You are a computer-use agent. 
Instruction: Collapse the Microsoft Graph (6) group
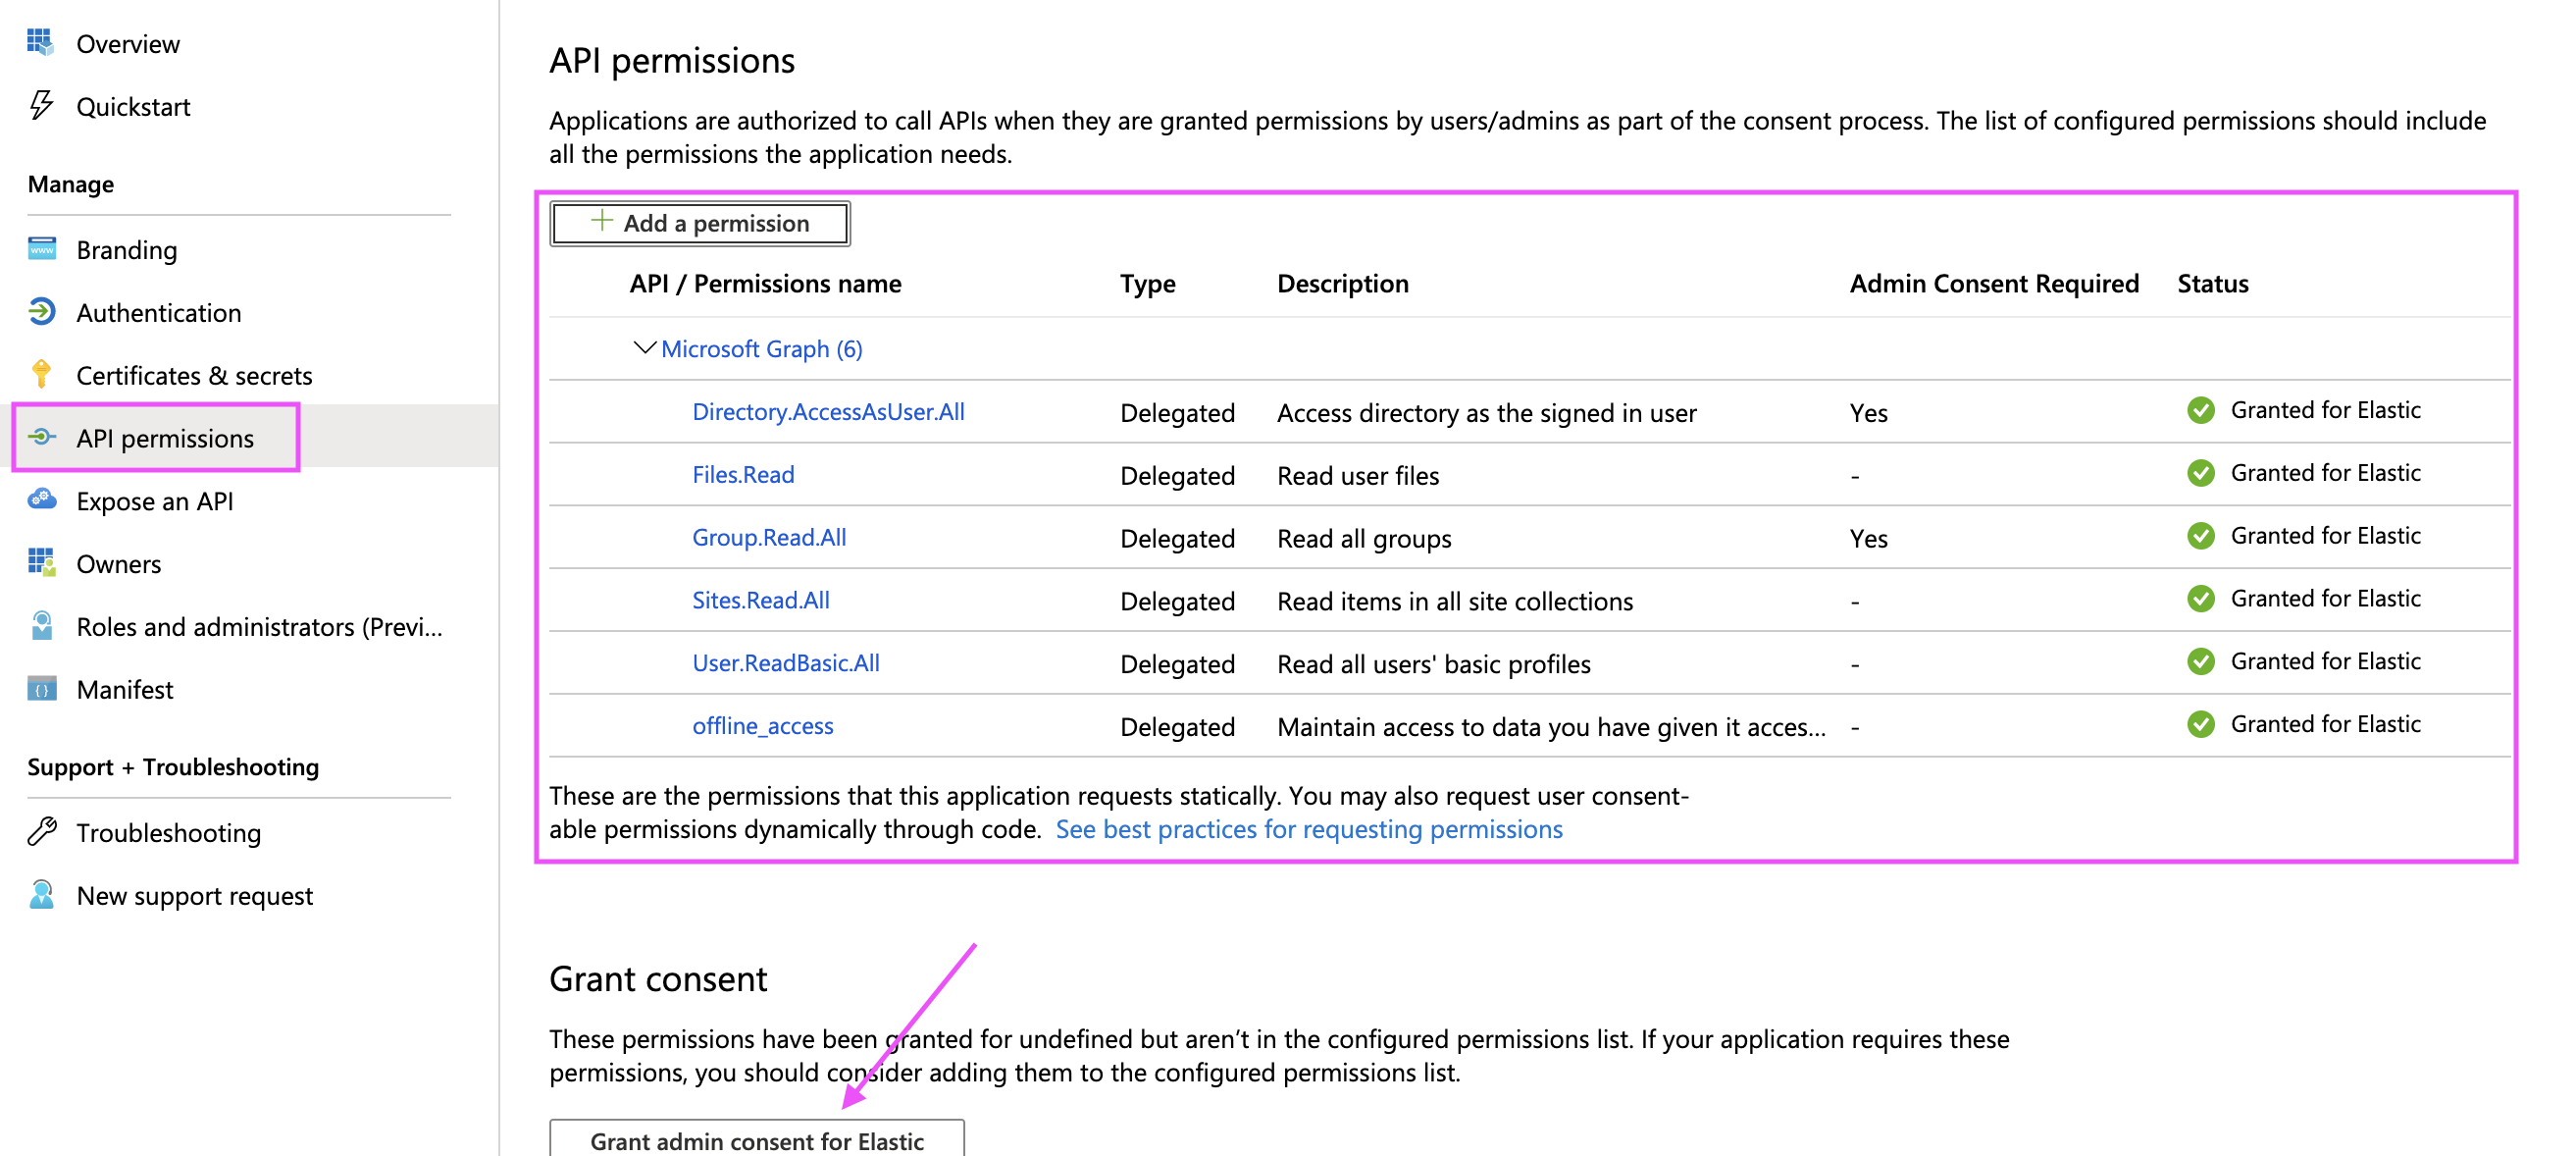(644, 348)
